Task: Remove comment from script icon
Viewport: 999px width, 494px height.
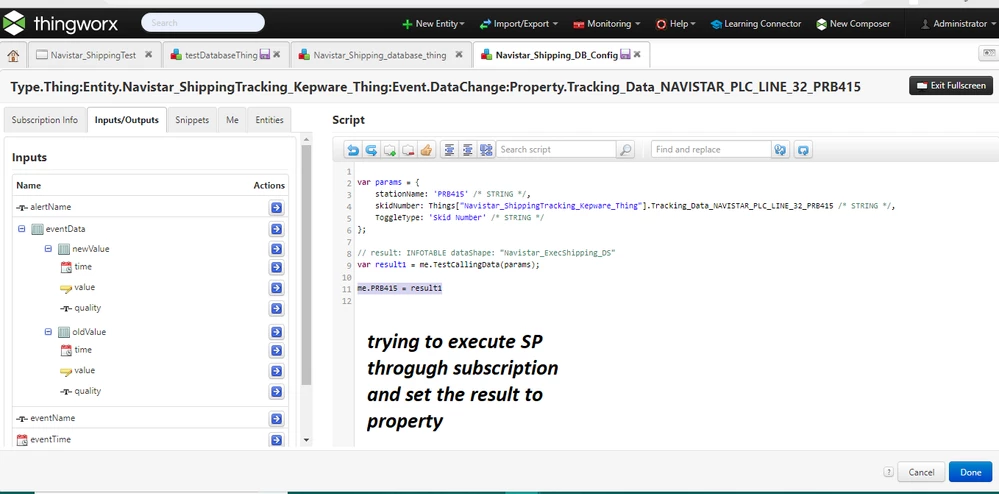Action: 408,150
